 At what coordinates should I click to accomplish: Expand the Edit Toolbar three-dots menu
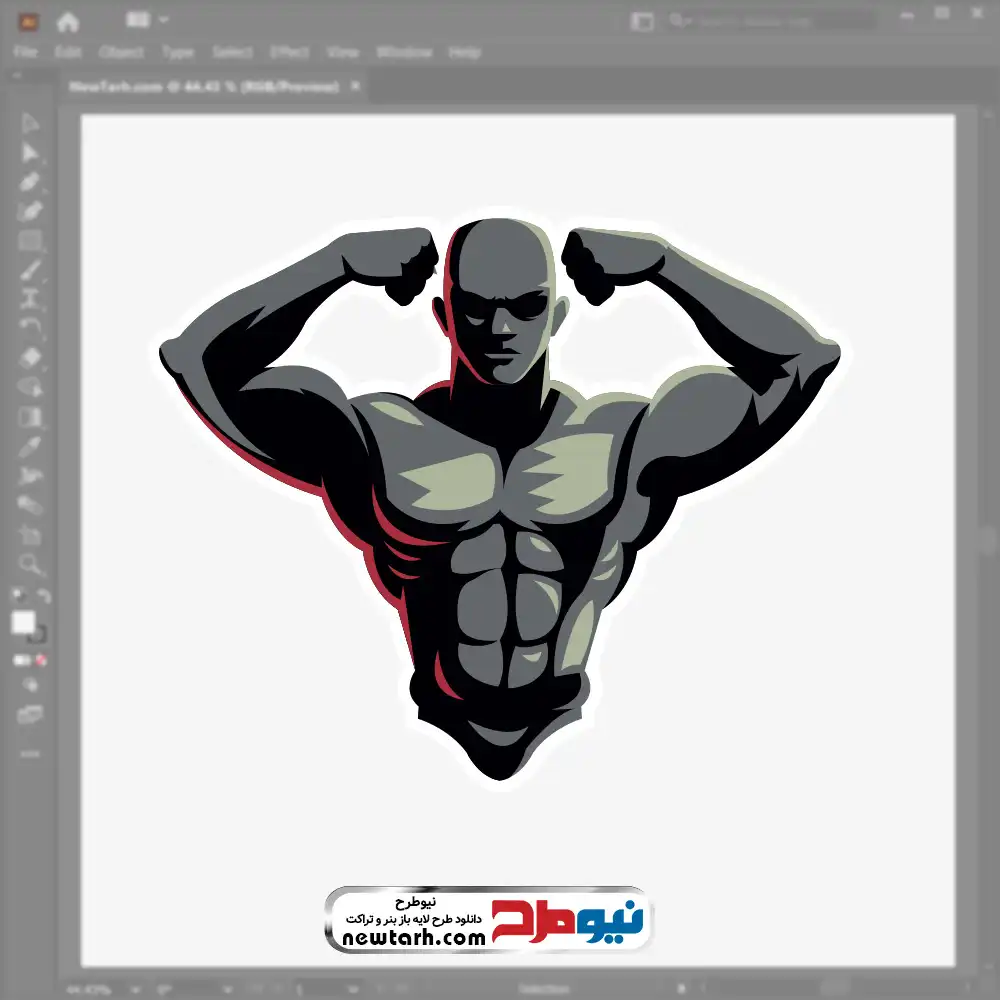pyautogui.click(x=30, y=752)
